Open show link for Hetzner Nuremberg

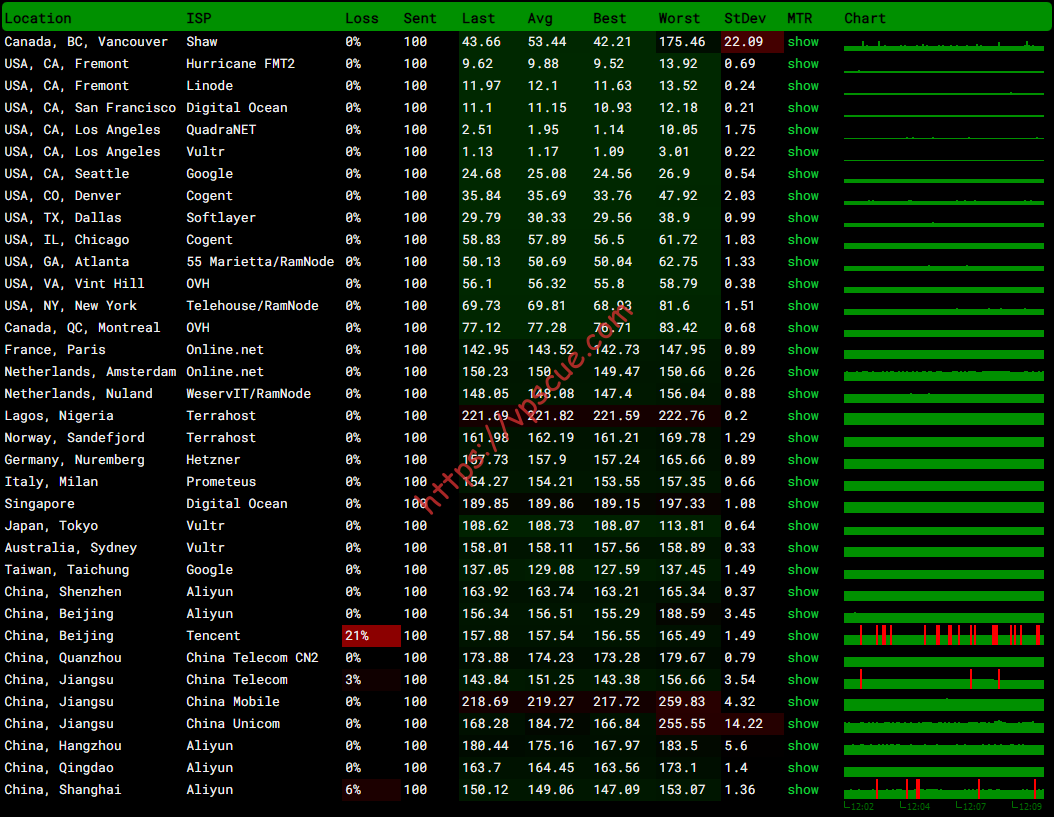click(x=803, y=460)
